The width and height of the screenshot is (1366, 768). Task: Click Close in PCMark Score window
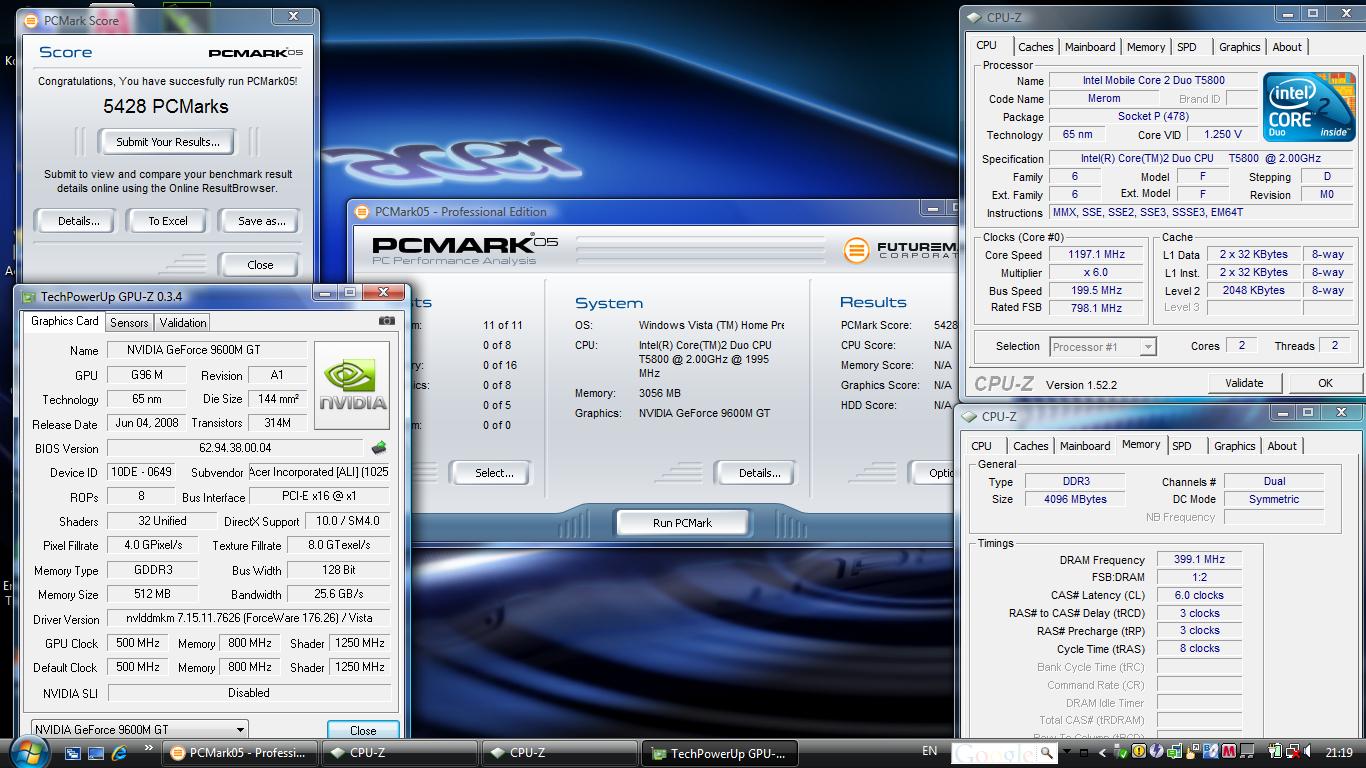(x=260, y=265)
